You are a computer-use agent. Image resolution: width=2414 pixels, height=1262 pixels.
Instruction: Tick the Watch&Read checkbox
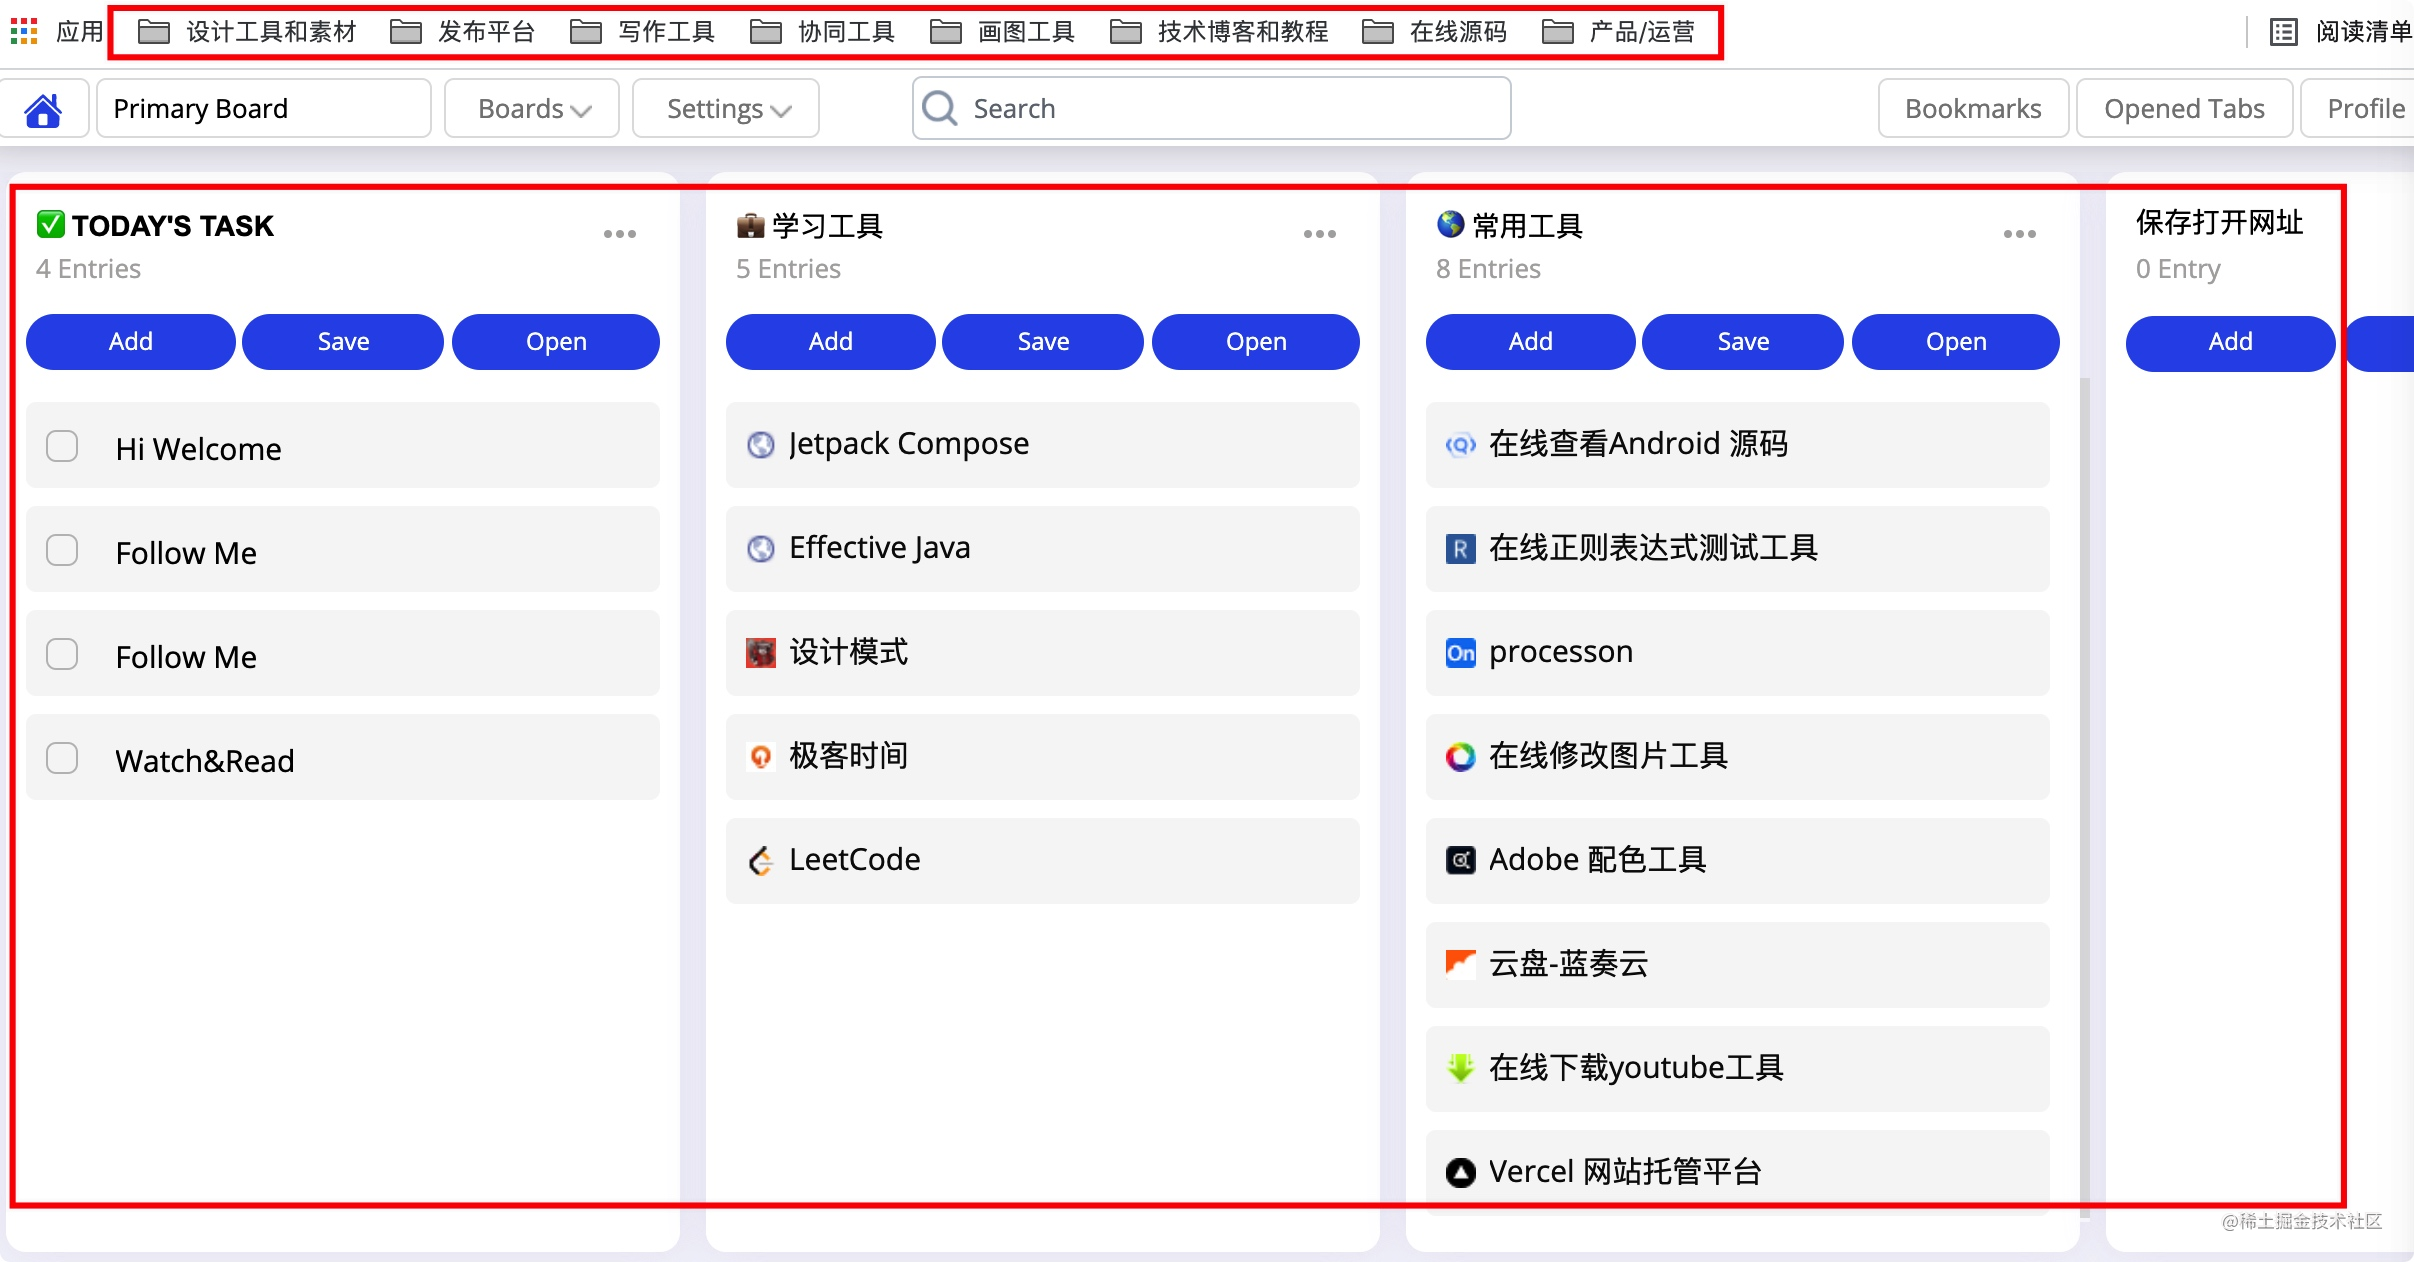[x=62, y=758]
